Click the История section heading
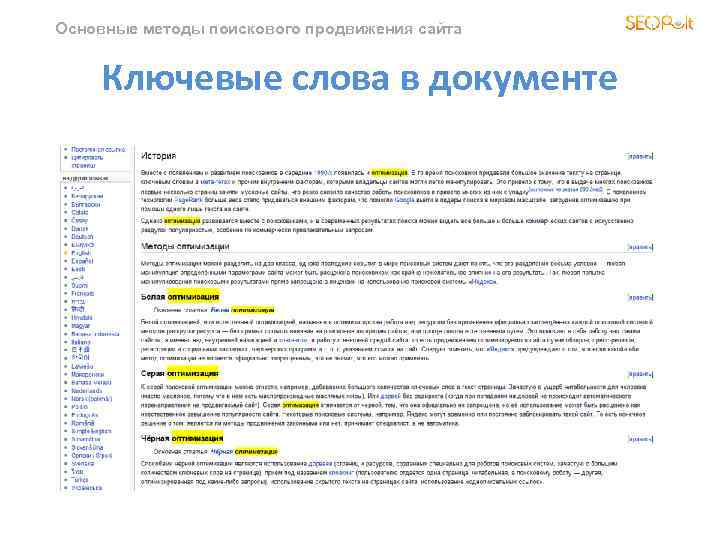Image resolution: width=720 pixels, height=540 pixels. (158, 156)
